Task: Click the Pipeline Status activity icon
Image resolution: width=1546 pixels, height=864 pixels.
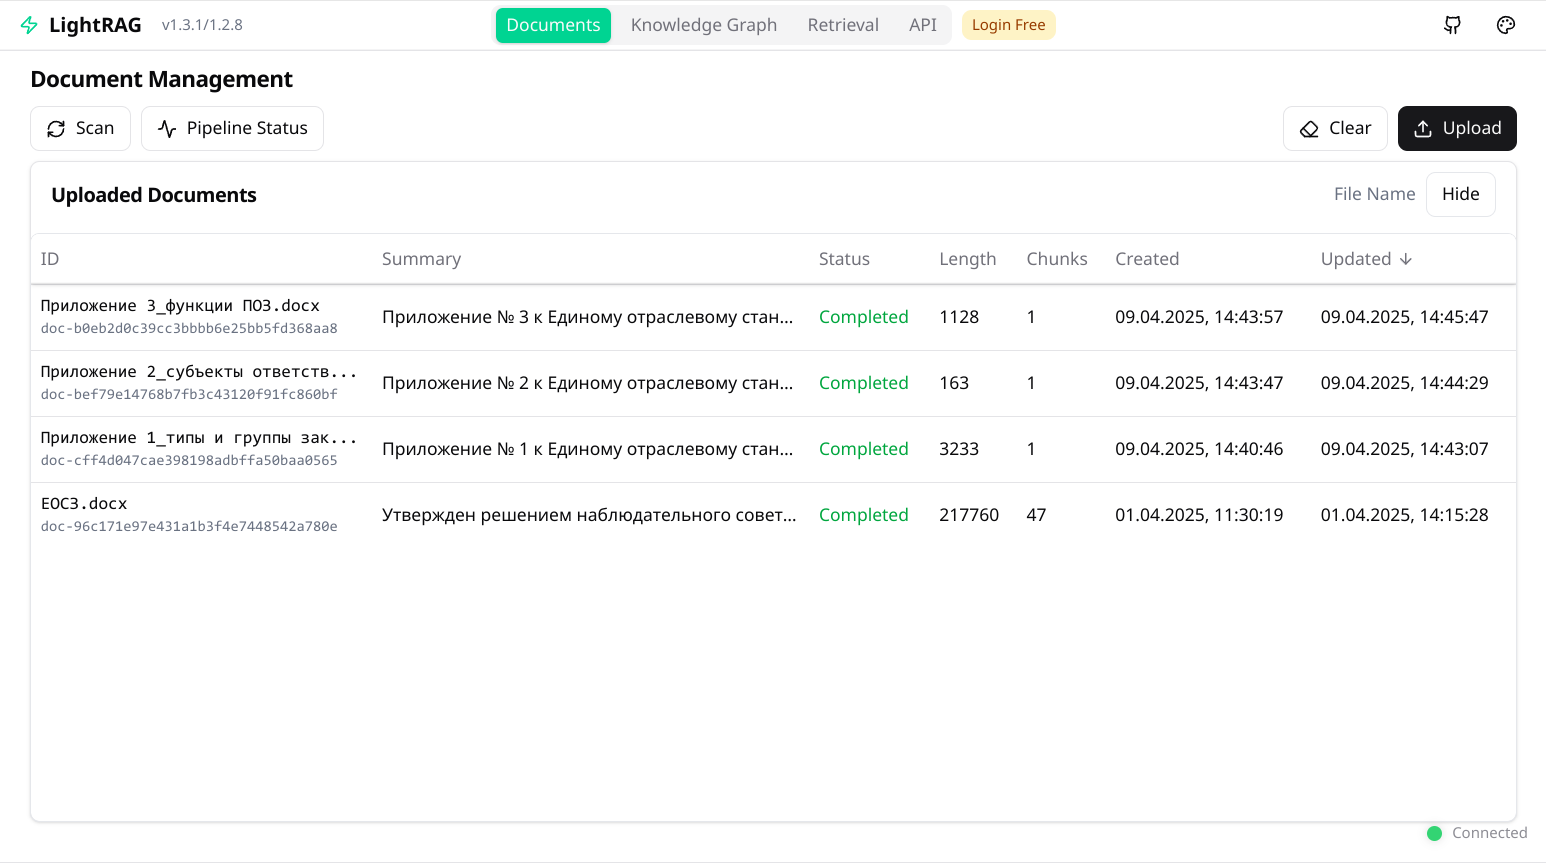Action: point(167,129)
